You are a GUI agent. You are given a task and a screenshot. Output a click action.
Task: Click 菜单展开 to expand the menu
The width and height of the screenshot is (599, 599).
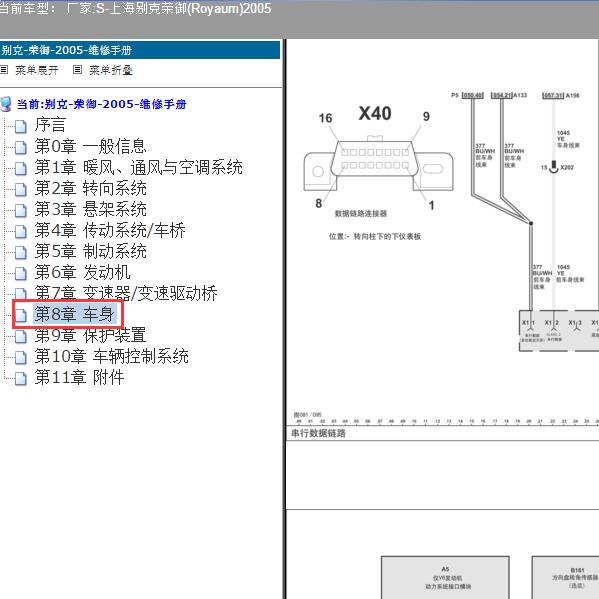[x=37, y=70]
